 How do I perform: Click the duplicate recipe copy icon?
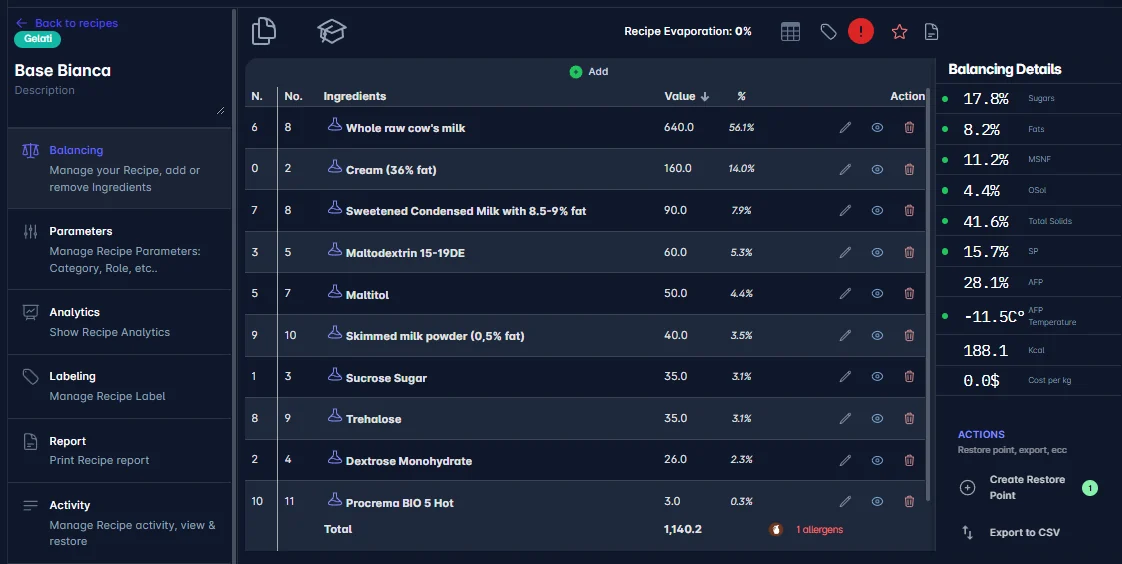264,31
